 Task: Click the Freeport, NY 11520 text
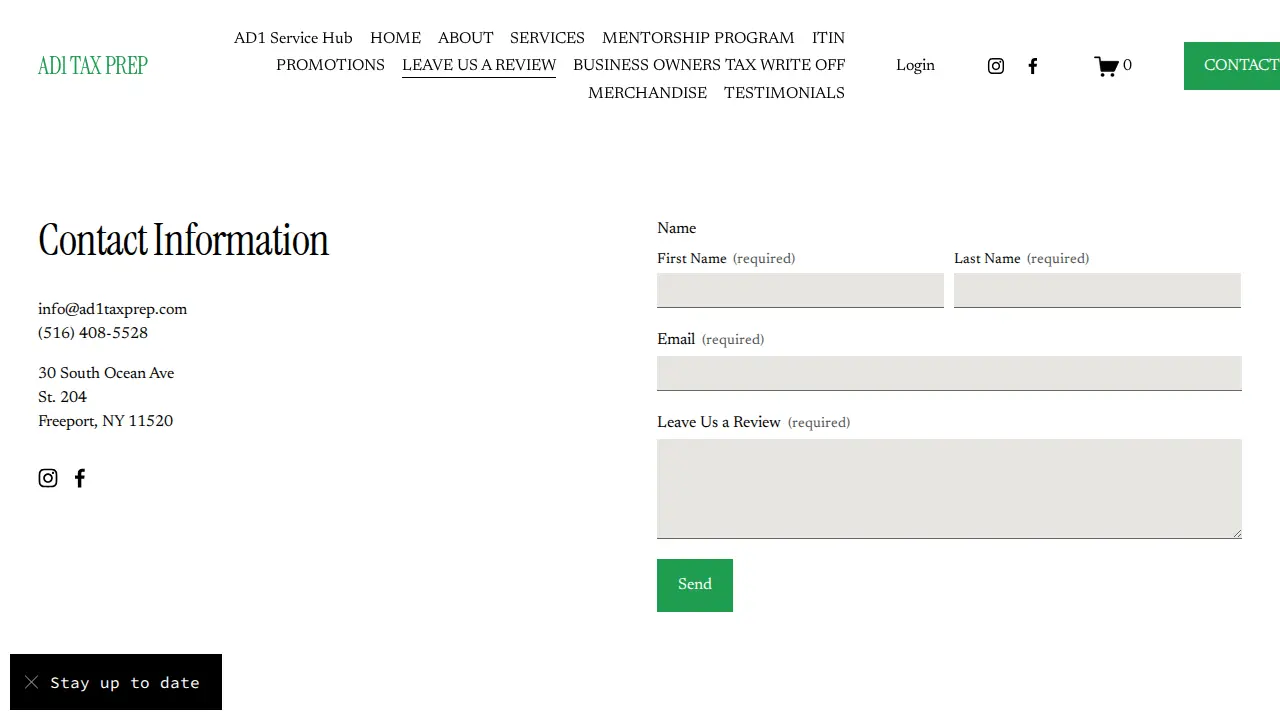tap(105, 422)
